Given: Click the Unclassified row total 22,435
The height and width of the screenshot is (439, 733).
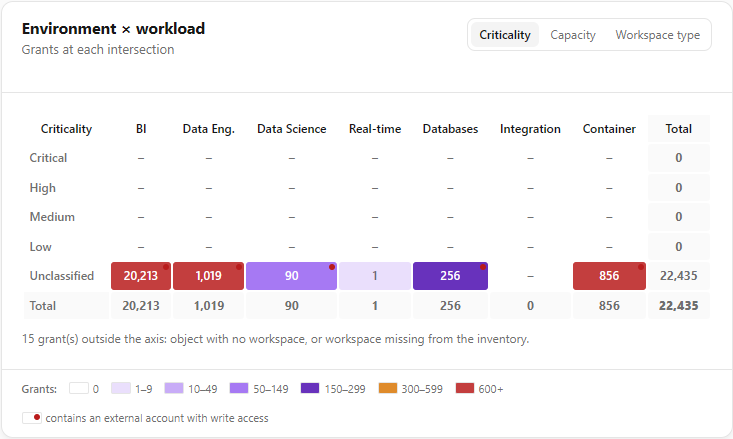Looking at the screenshot, I should (678, 276).
